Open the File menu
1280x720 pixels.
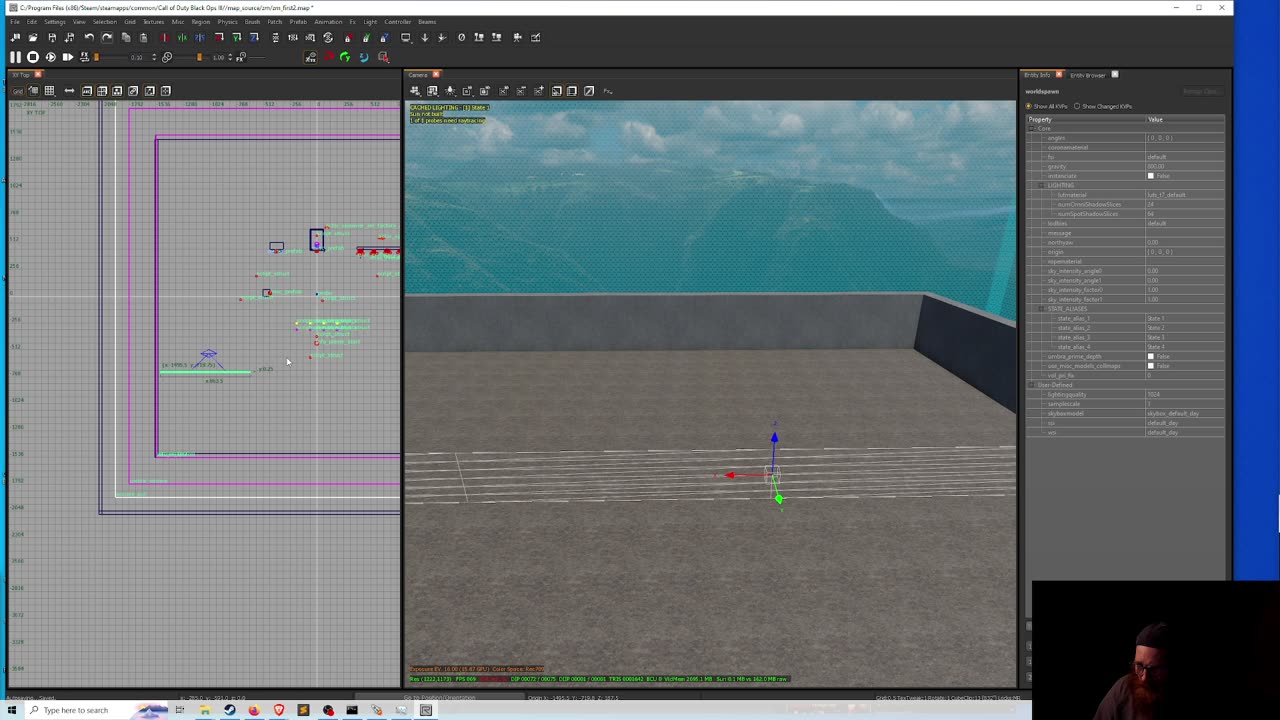pos(14,22)
